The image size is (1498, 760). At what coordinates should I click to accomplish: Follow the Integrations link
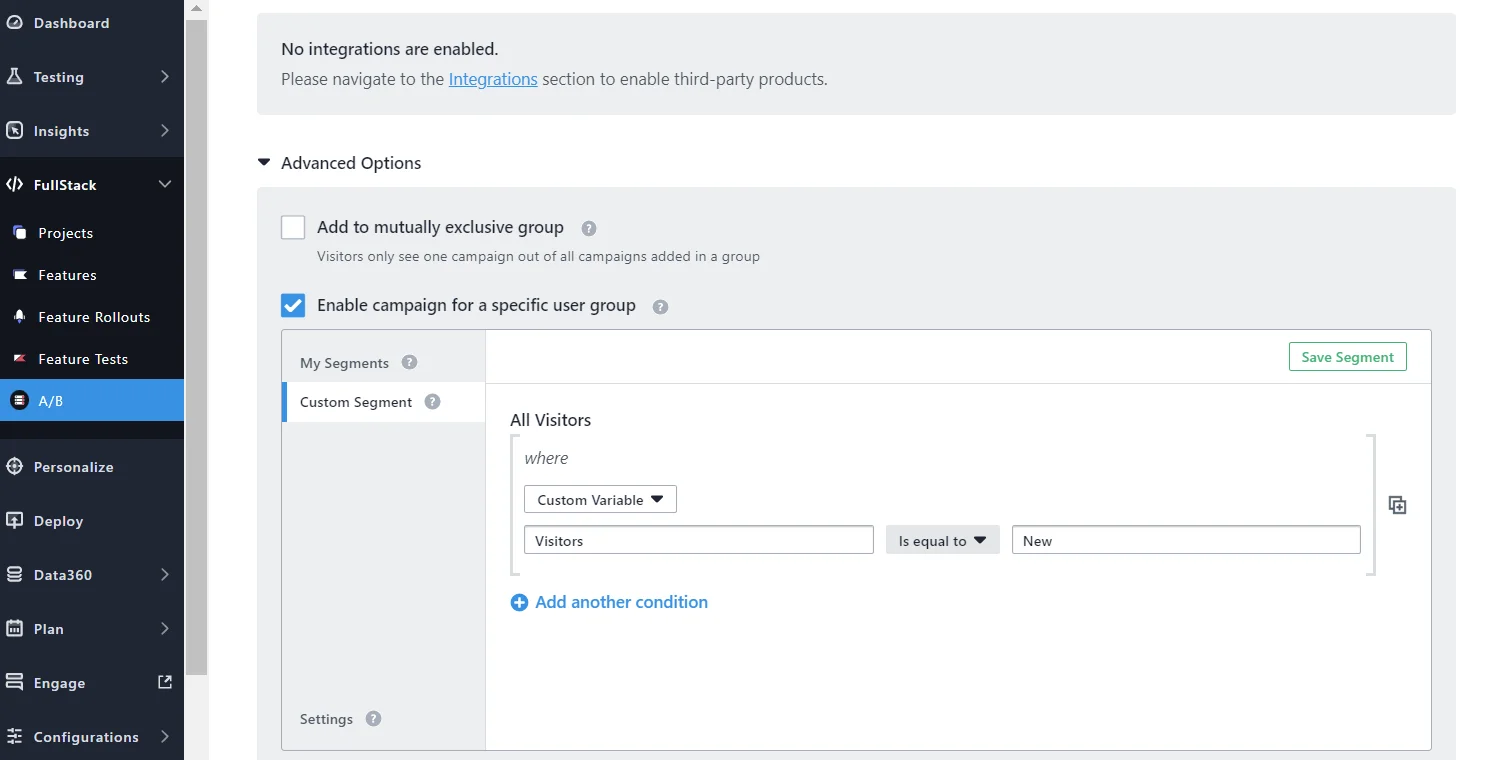coord(493,79)
